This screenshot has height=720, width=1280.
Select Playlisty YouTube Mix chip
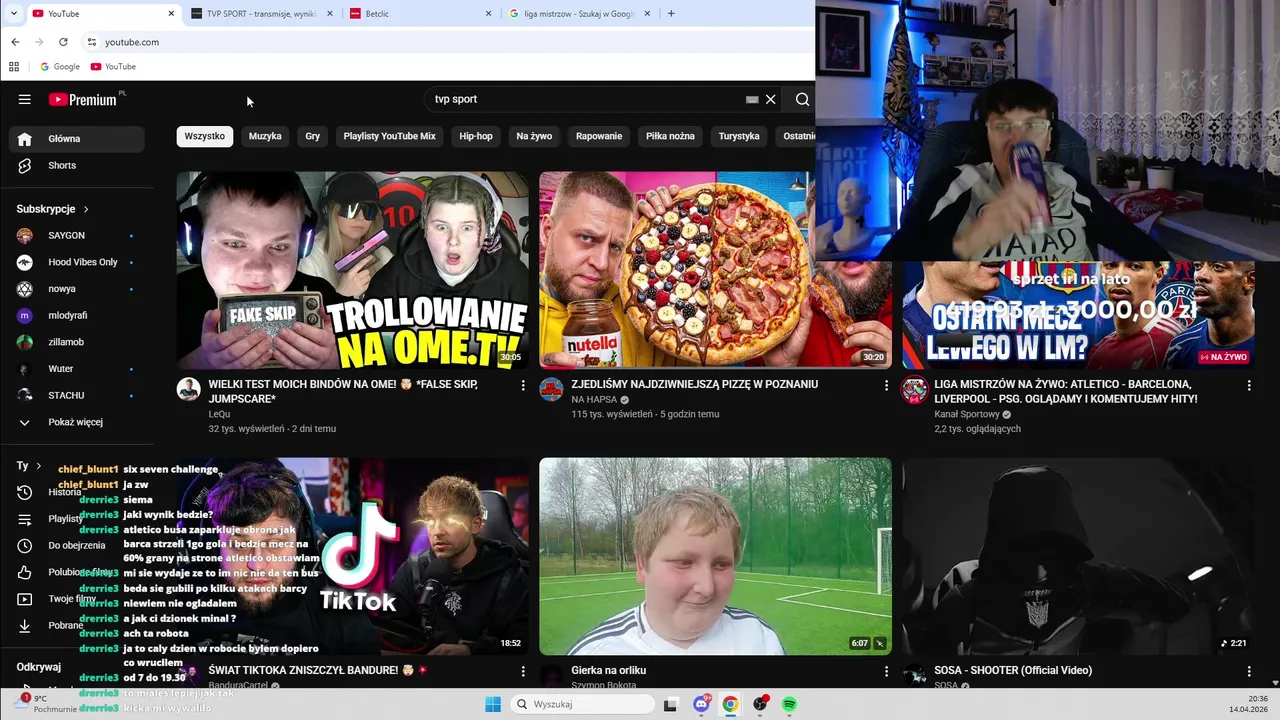[x=390, y=136]
